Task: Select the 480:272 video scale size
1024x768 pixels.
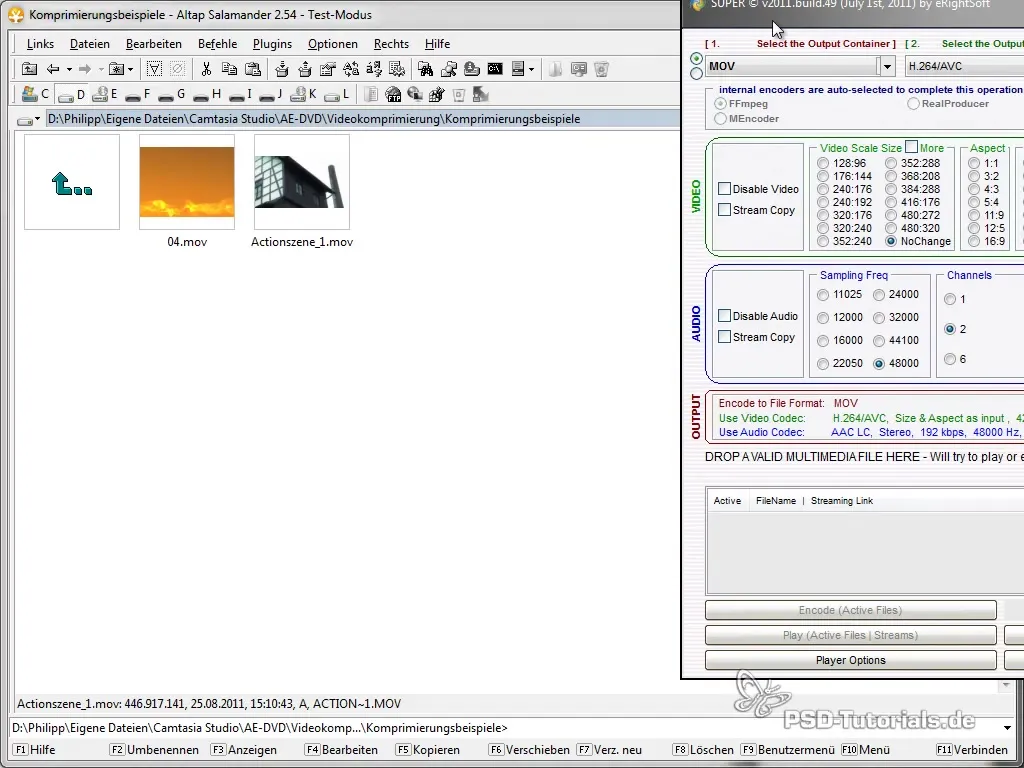Action: pyautogui.click(x=891, y=216)
